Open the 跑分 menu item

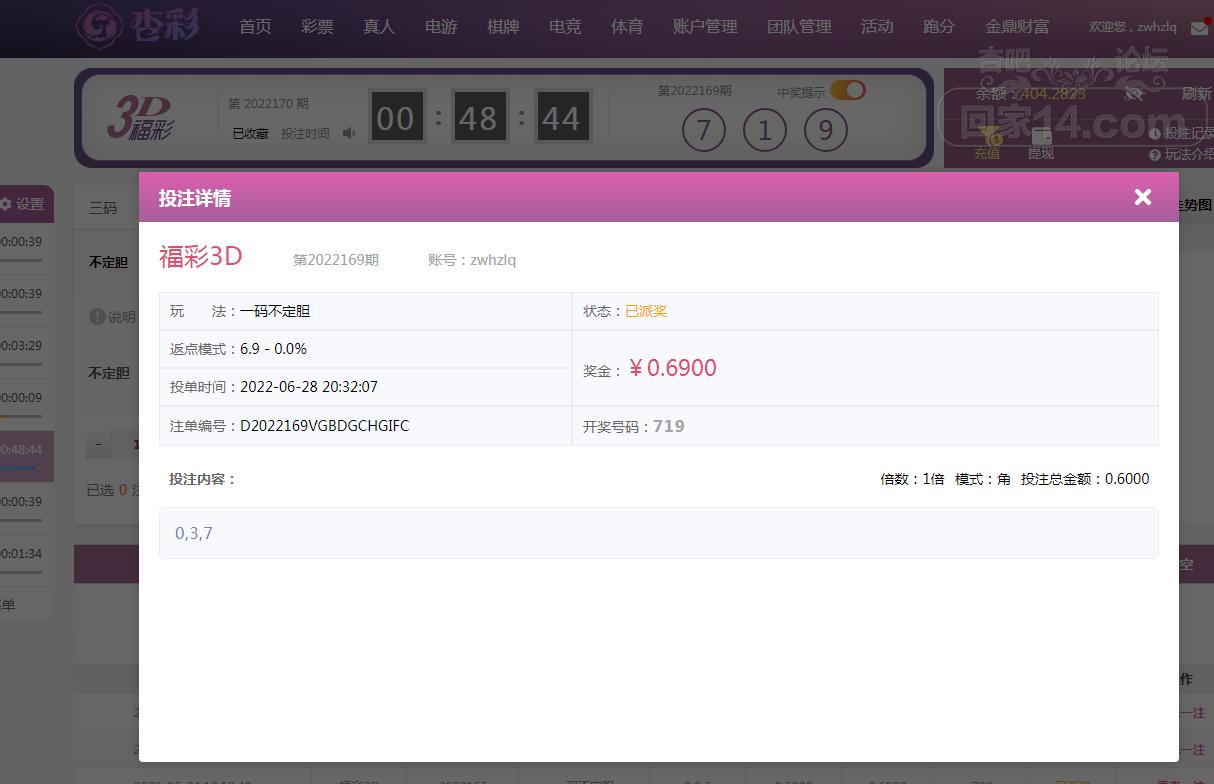pos(939,27)
